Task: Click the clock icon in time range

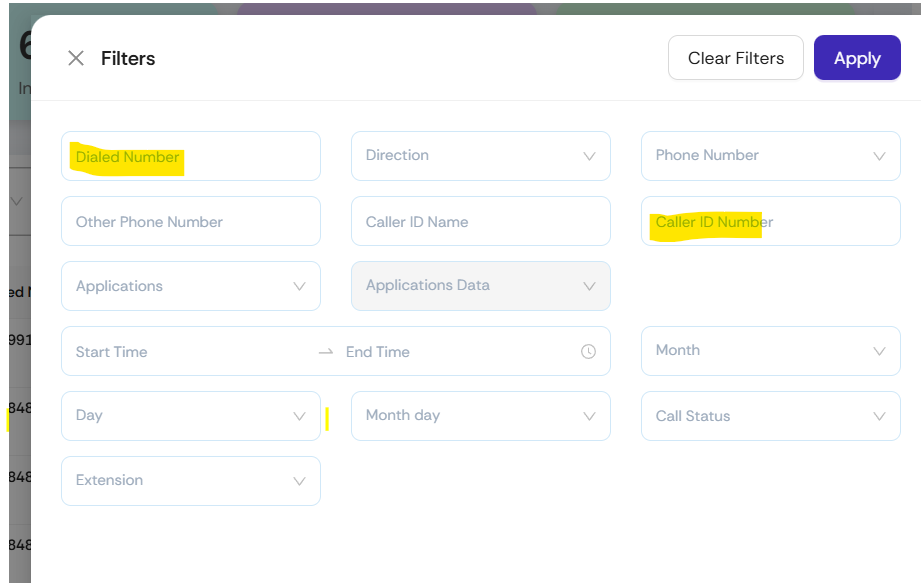Action: pyautogui.click(x=588, y=352)
